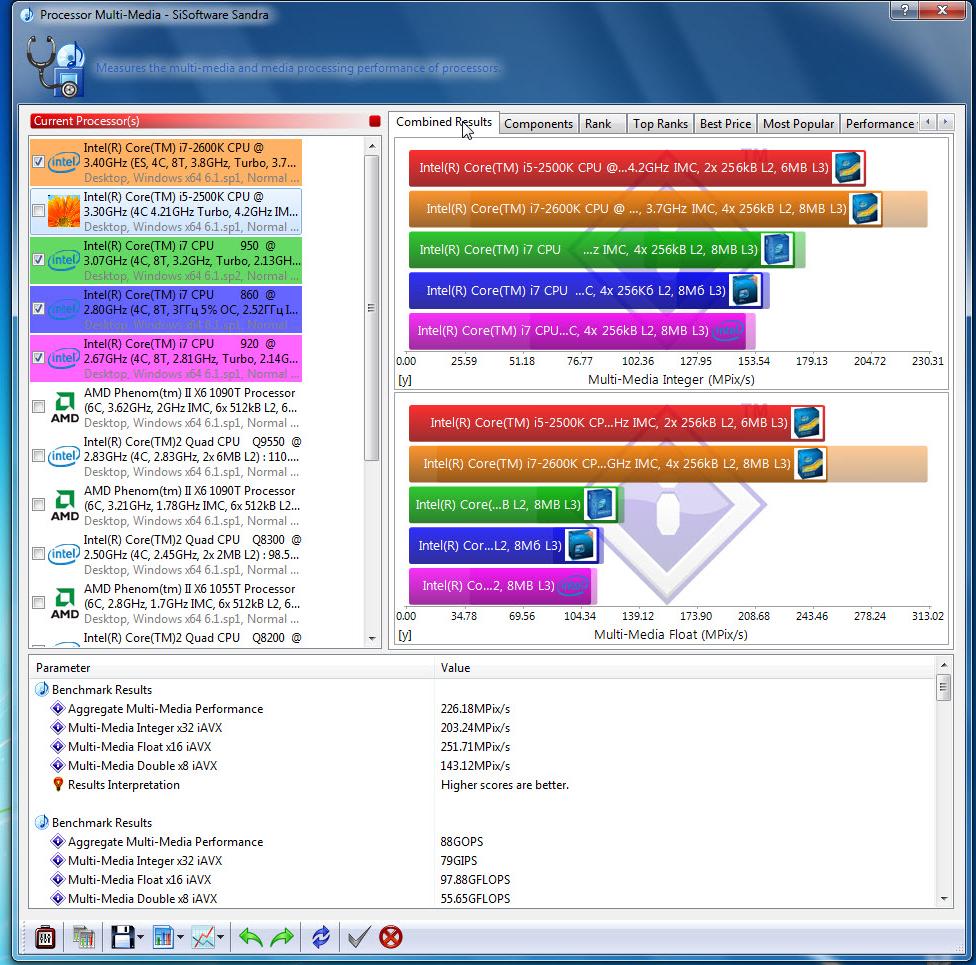Image resolution: width=976 pixels, height=965 pixels.
Task: Open the line graph icon dropdown arrow
Action: point(220,937)
